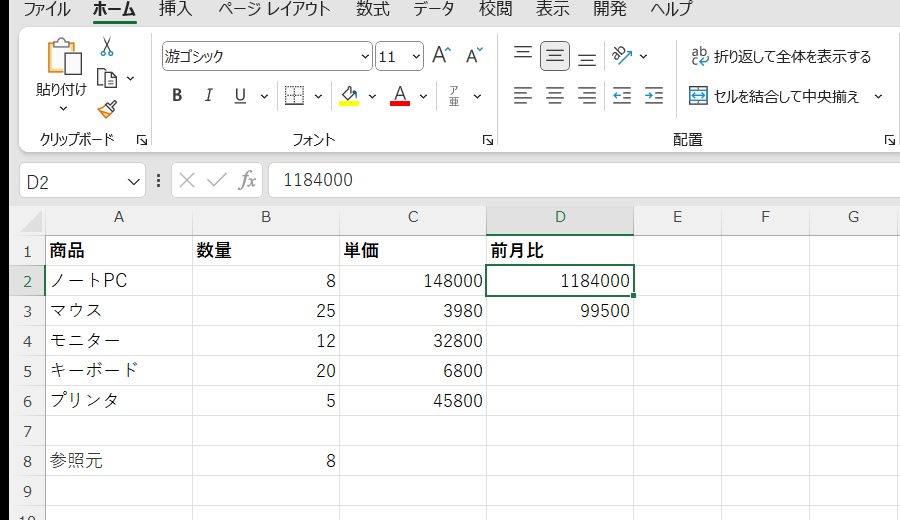
Task: Click the Cut scissors icon
Action: pos(107,46)
